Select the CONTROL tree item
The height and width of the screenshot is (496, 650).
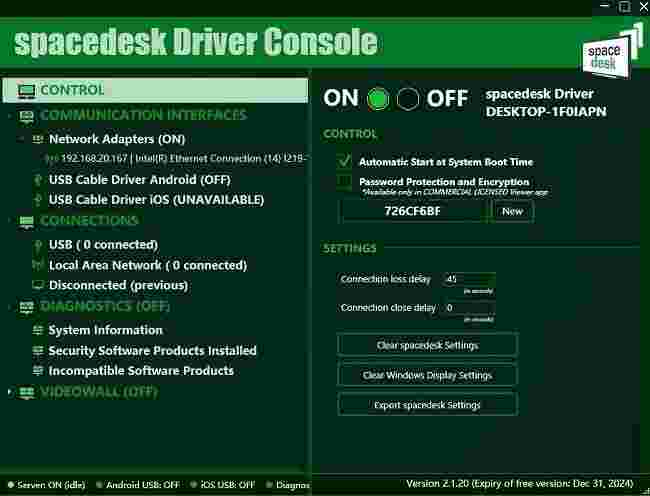155,90
